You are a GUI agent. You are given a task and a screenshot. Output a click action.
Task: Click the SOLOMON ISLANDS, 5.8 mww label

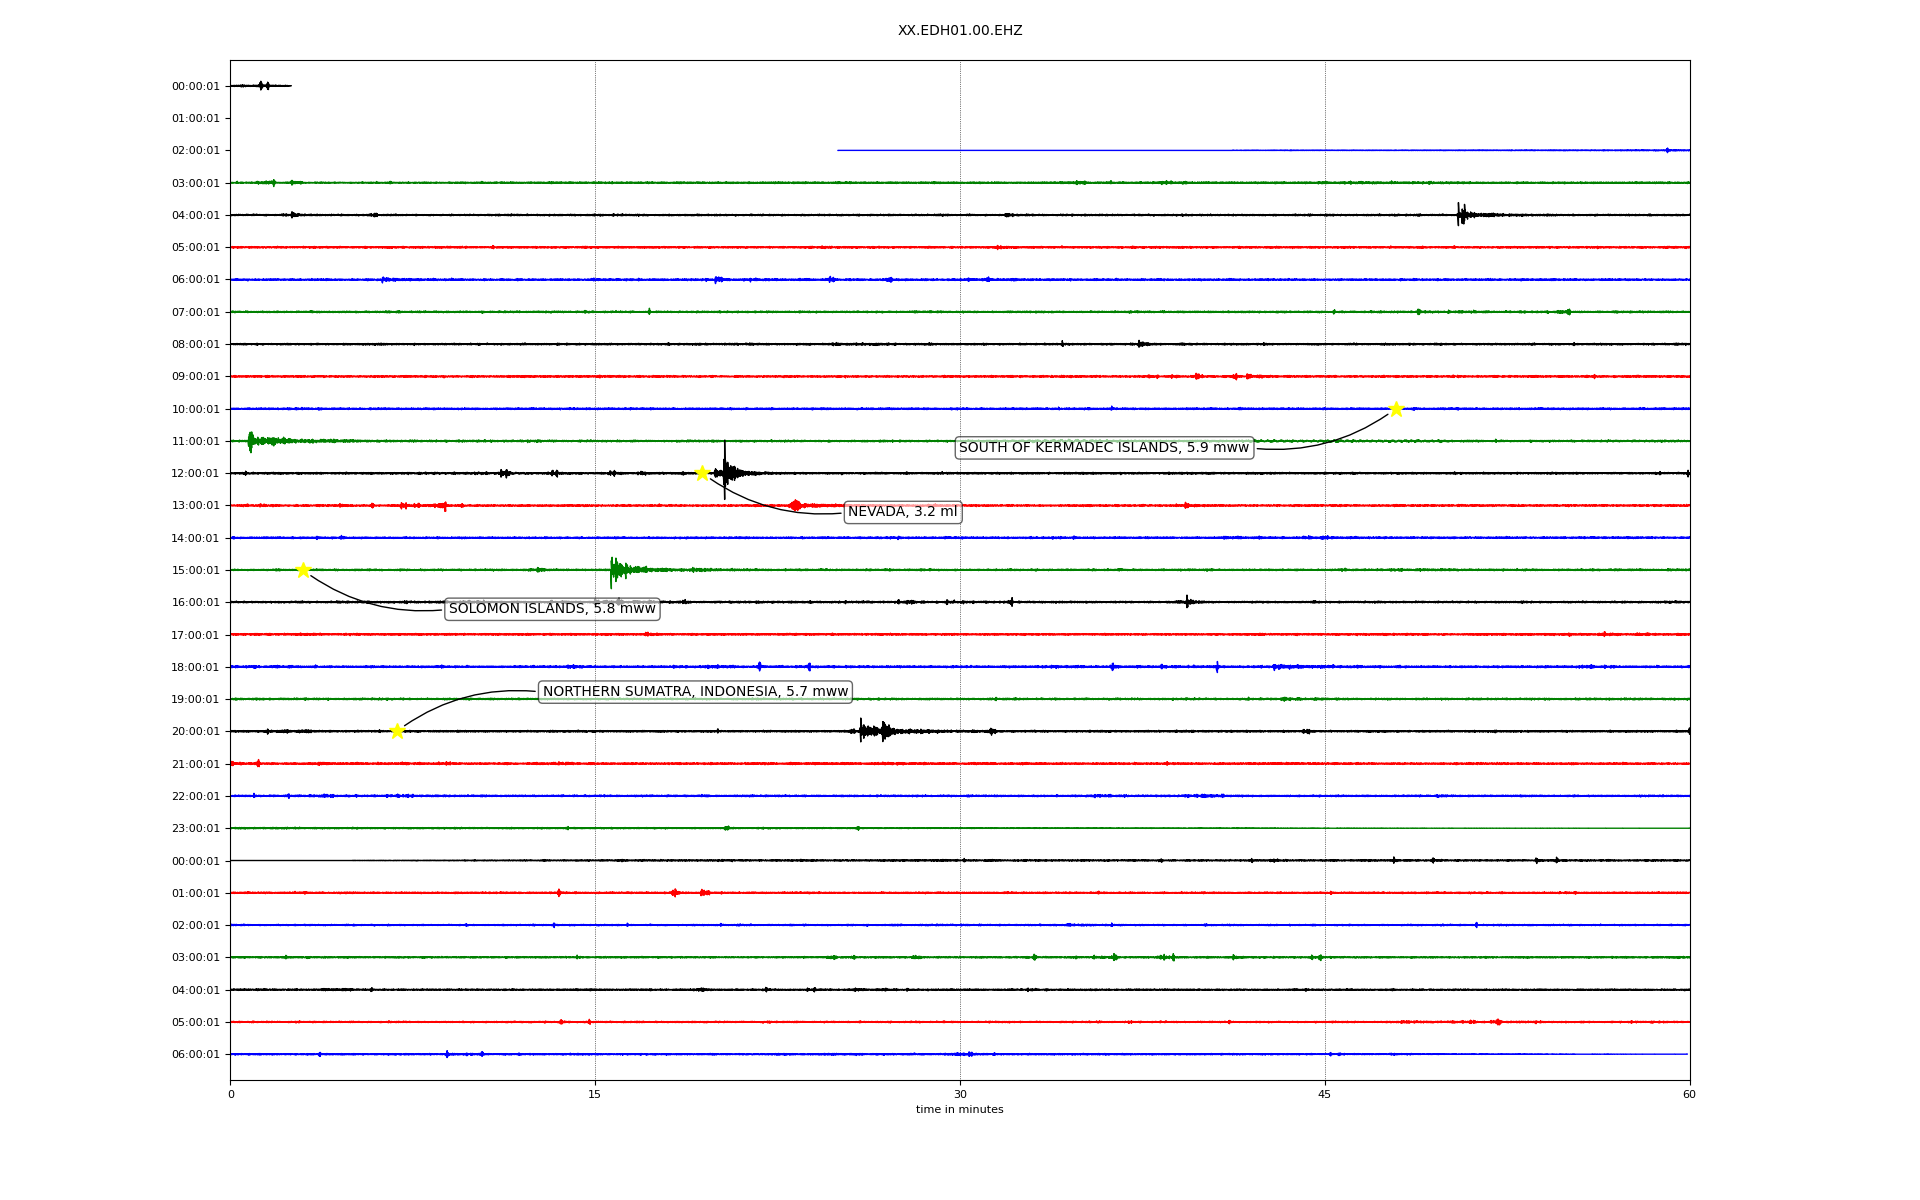pos(552,609)
